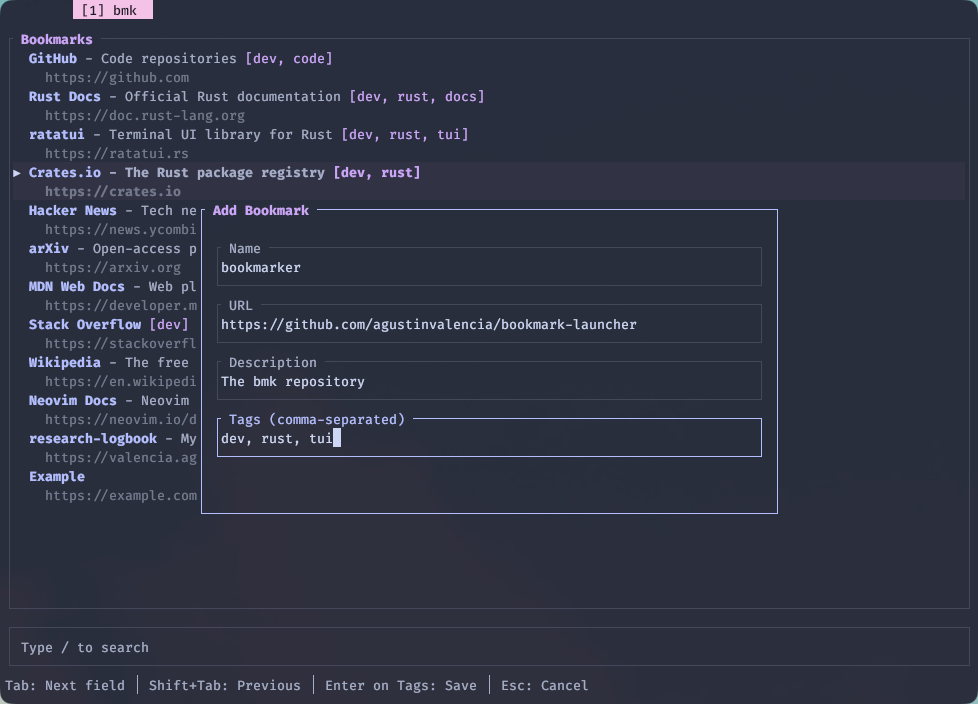Screen dimensions: 978x704
Task: Click the [dev, rust] tags on Crates.io
Action: pos(377,173)
